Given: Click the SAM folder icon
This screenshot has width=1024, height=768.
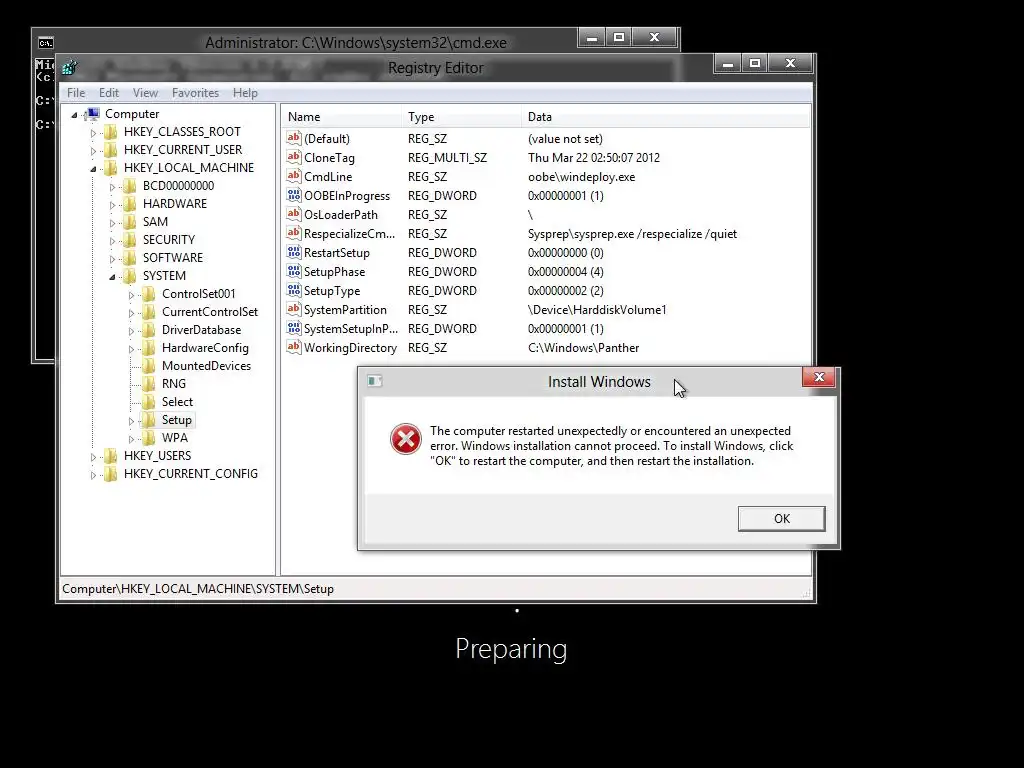Looking at the screenshot, I should [x=130, y=222].
